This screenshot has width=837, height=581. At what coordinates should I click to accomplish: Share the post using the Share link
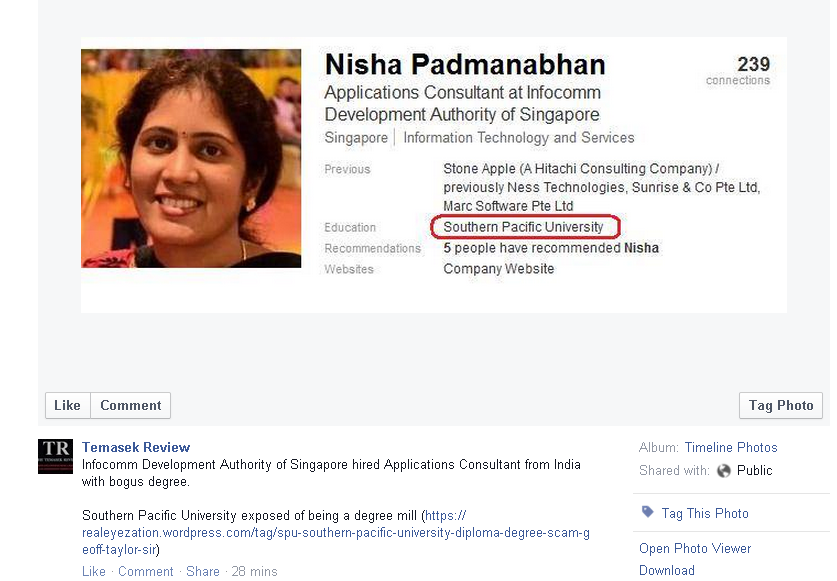click(203, 571)
